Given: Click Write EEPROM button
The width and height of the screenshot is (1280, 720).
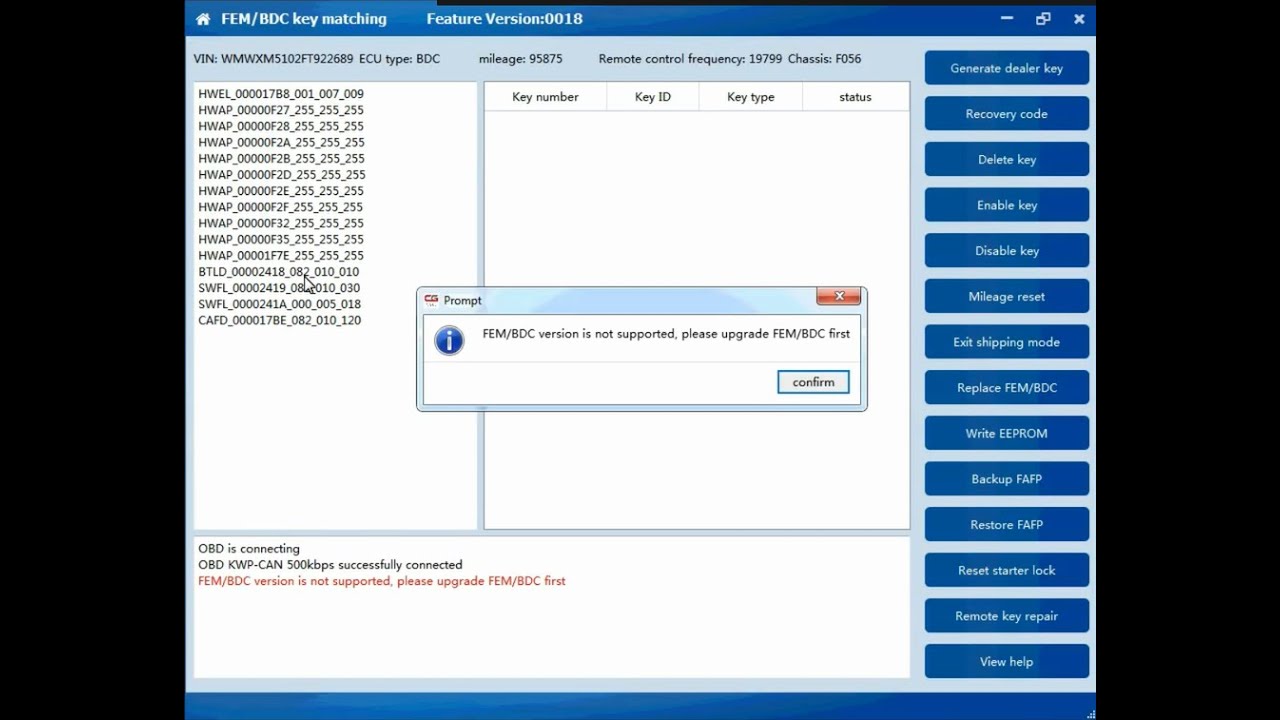Looking at the screenshot, I should coord(1006,434).
